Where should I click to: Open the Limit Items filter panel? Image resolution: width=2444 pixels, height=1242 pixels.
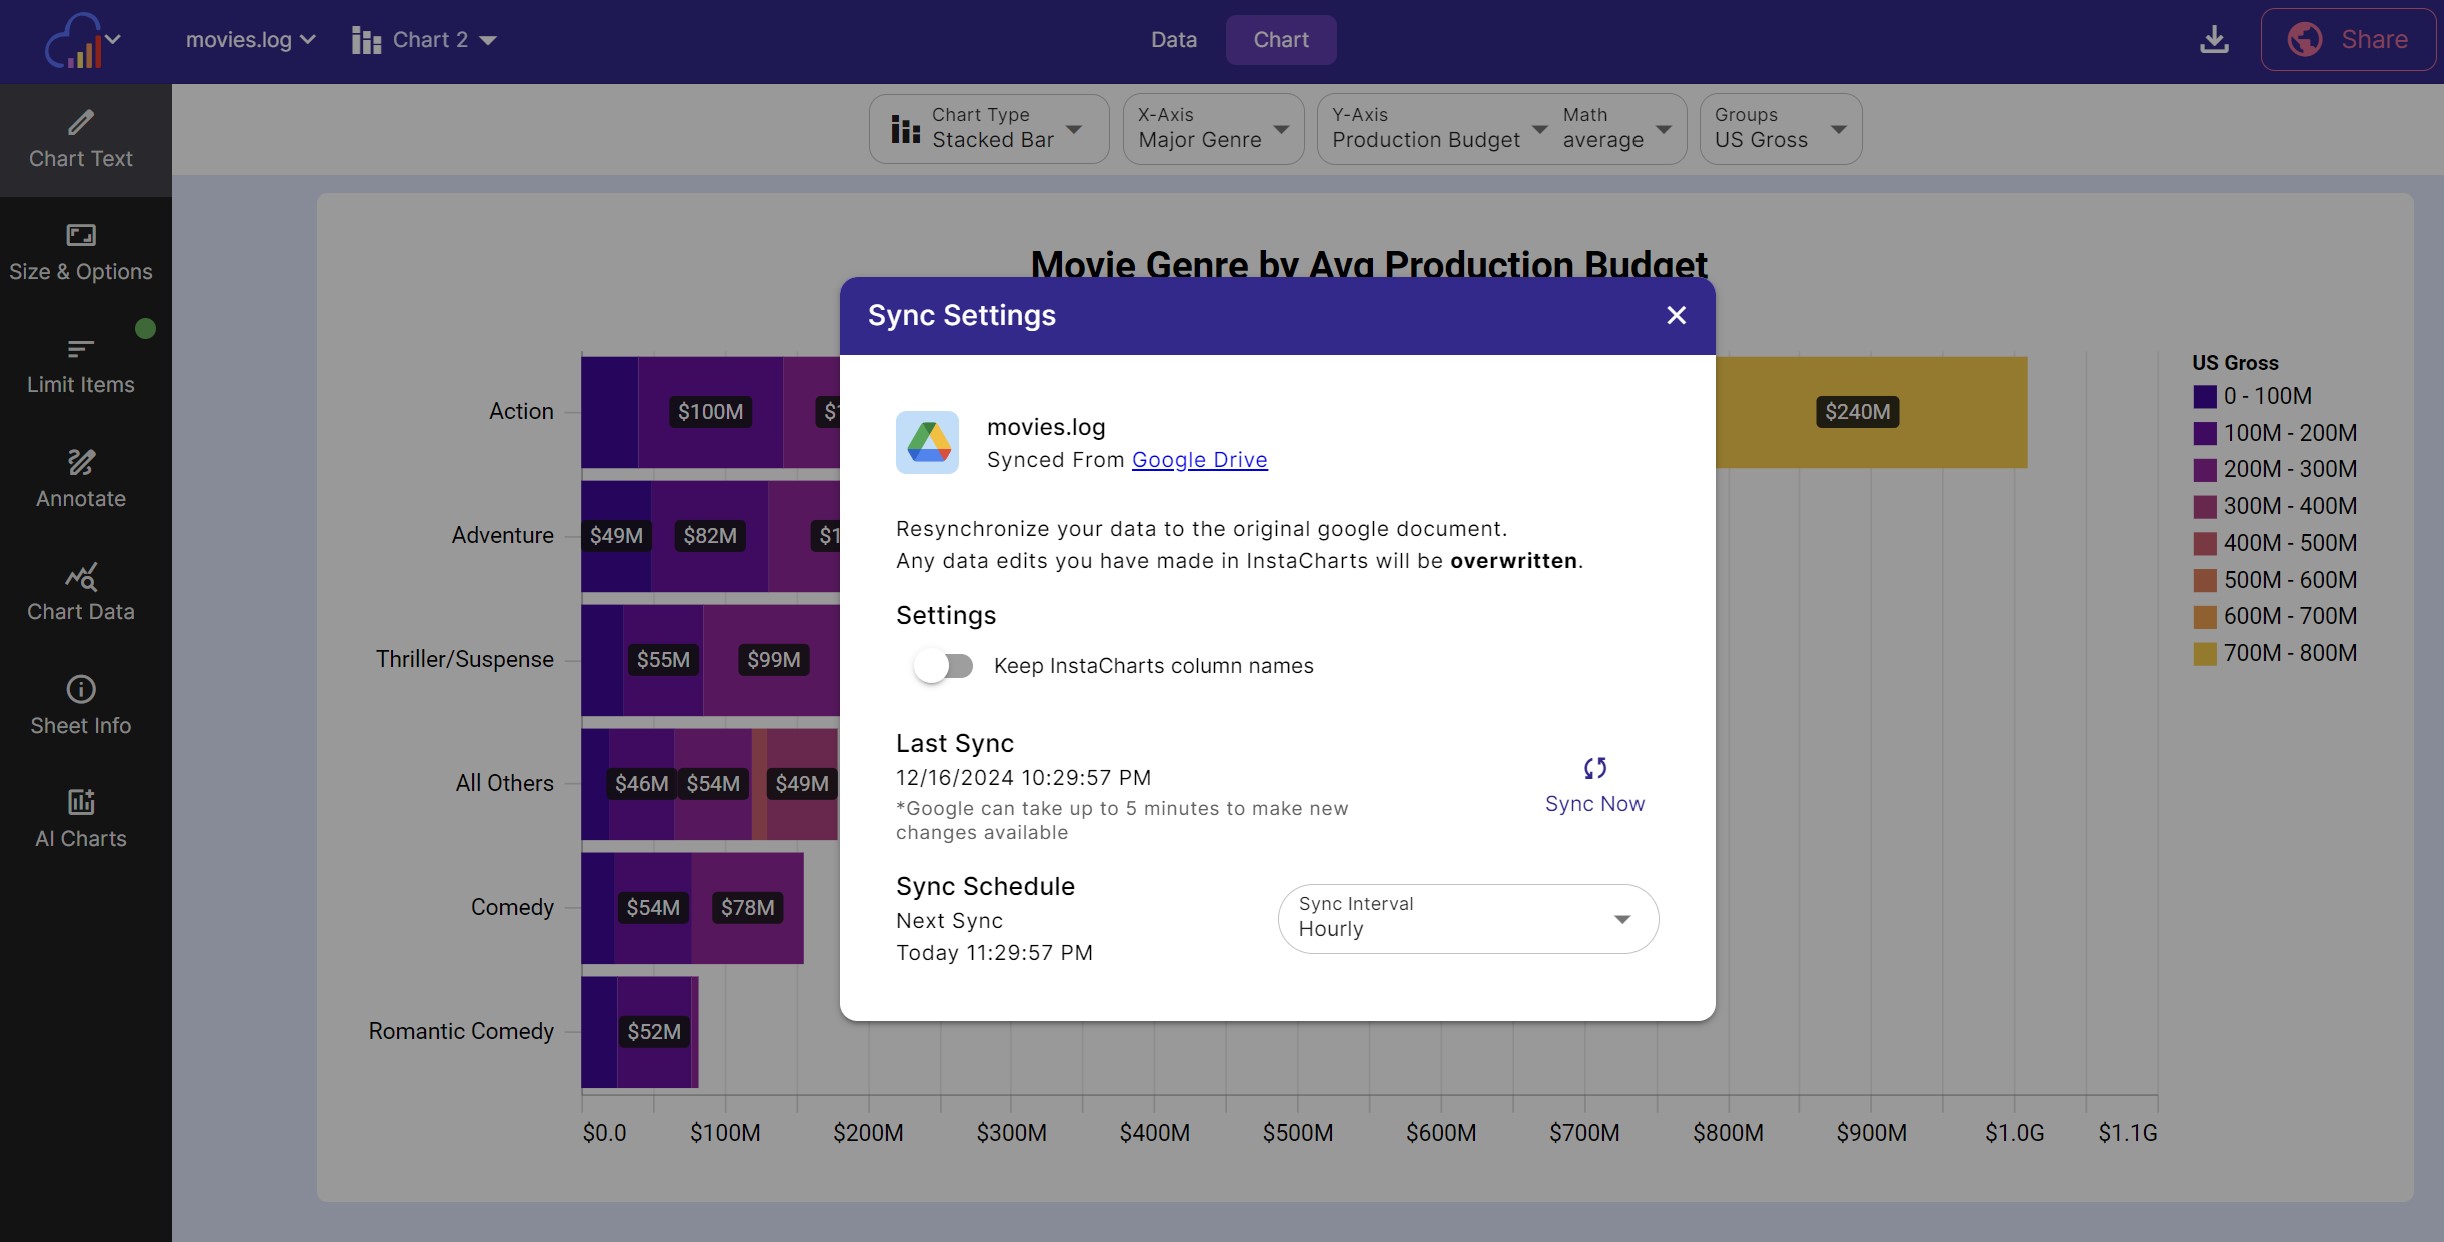[81, 366]
